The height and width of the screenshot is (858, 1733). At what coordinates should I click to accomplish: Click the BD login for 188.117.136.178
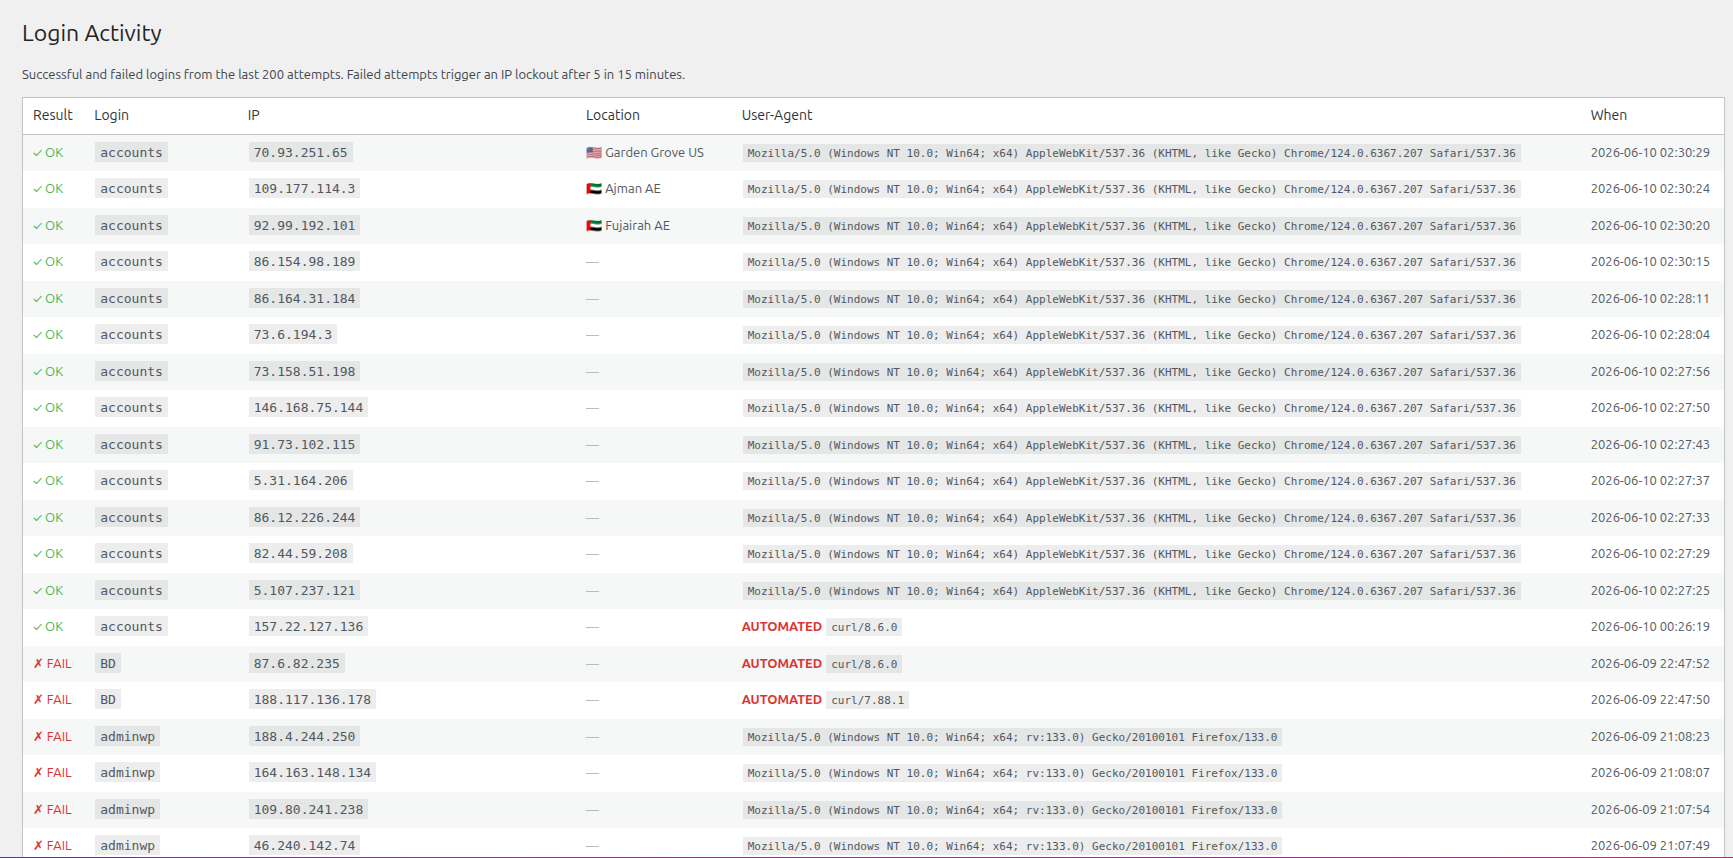point(108,700)
